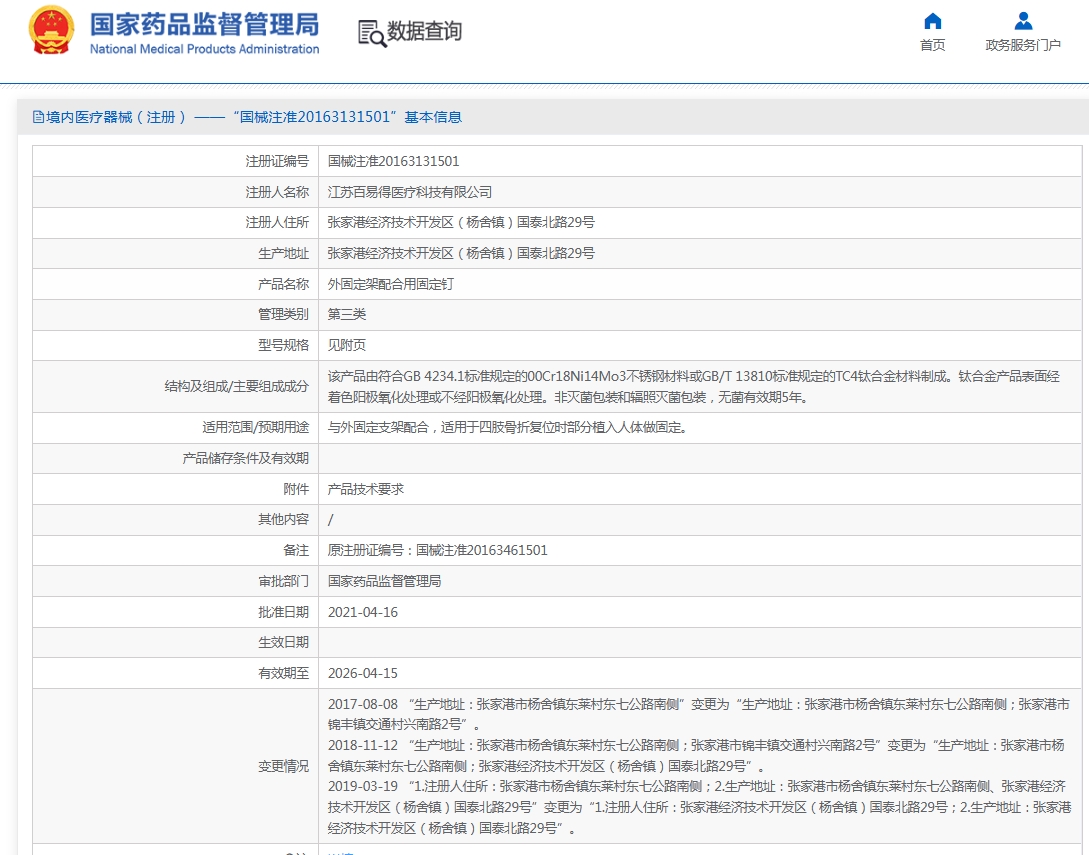Screen dimensions: 1089x855
Task: Click the 变更情况 row label
Action: point(283,766)
